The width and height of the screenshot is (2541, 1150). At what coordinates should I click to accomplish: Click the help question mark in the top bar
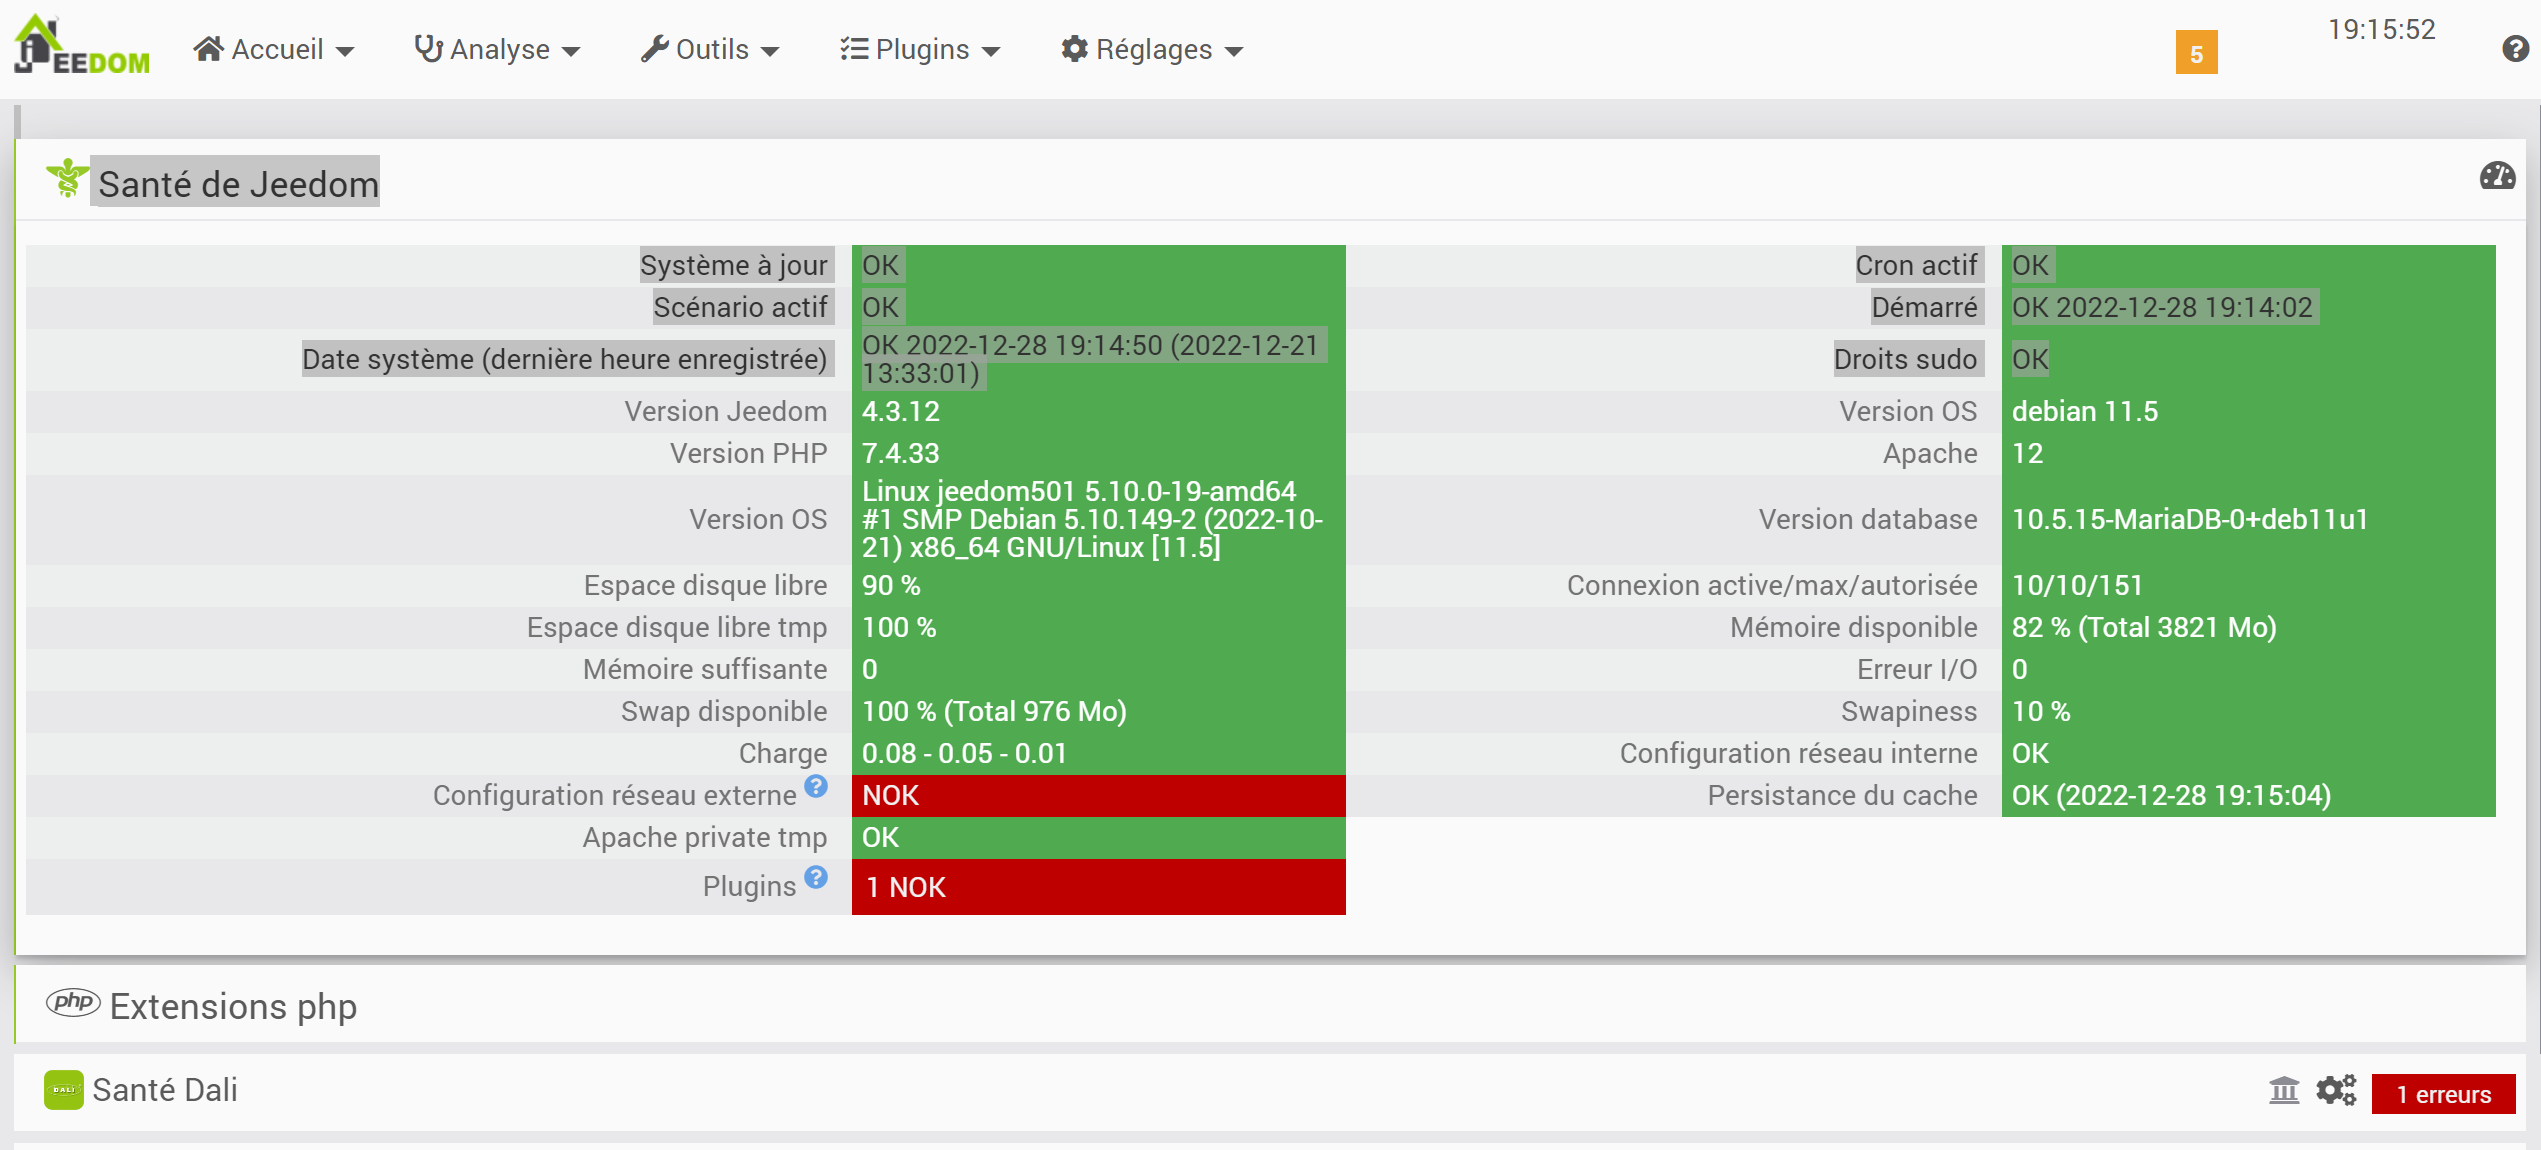coord(2515,48)
